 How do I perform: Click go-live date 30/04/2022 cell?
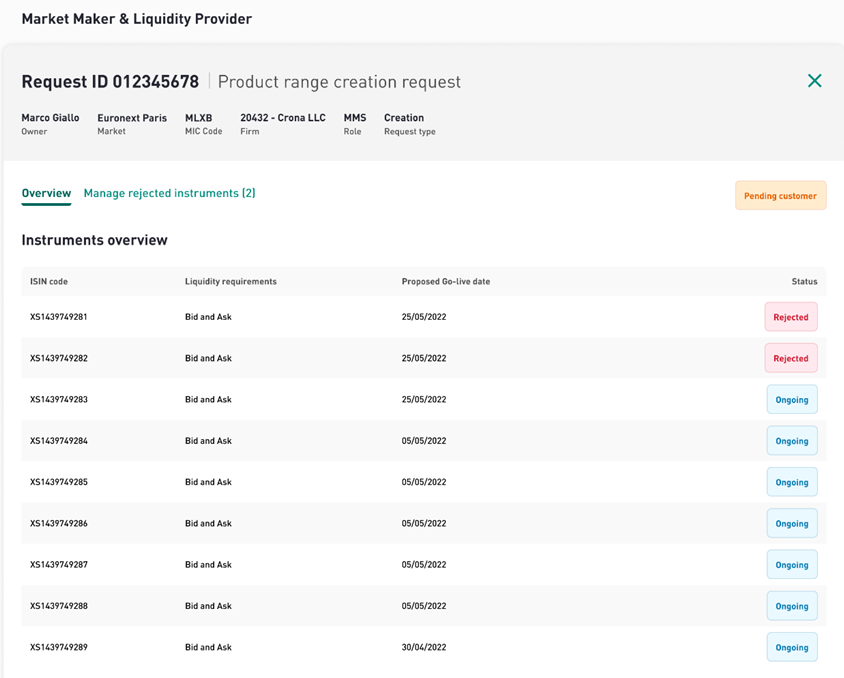click(424, 648)
